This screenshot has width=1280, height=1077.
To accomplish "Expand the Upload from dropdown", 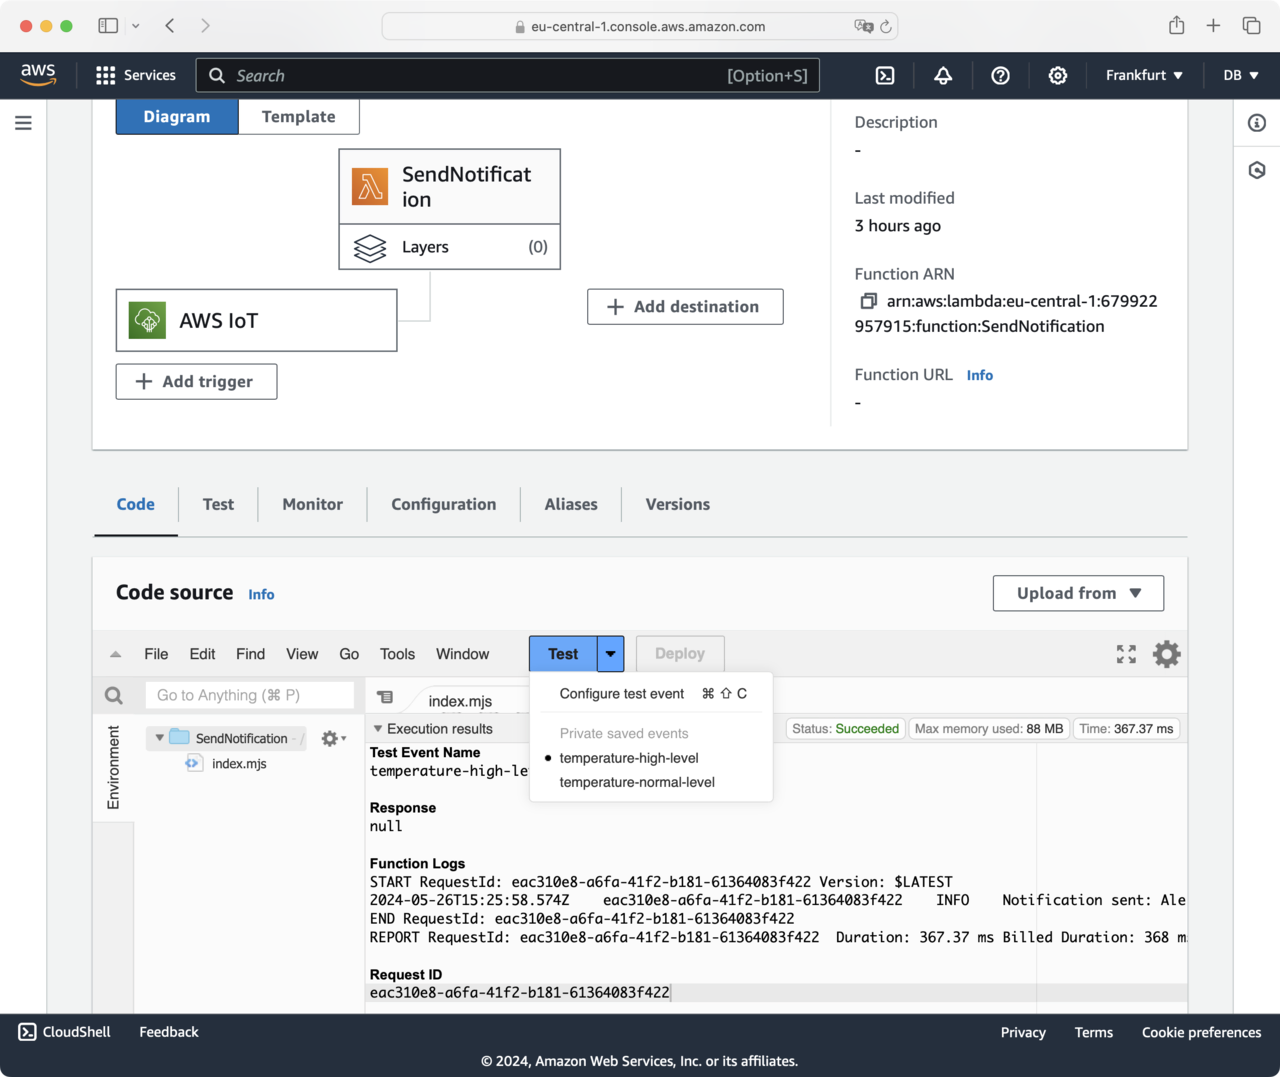I will coord(1078,593).
